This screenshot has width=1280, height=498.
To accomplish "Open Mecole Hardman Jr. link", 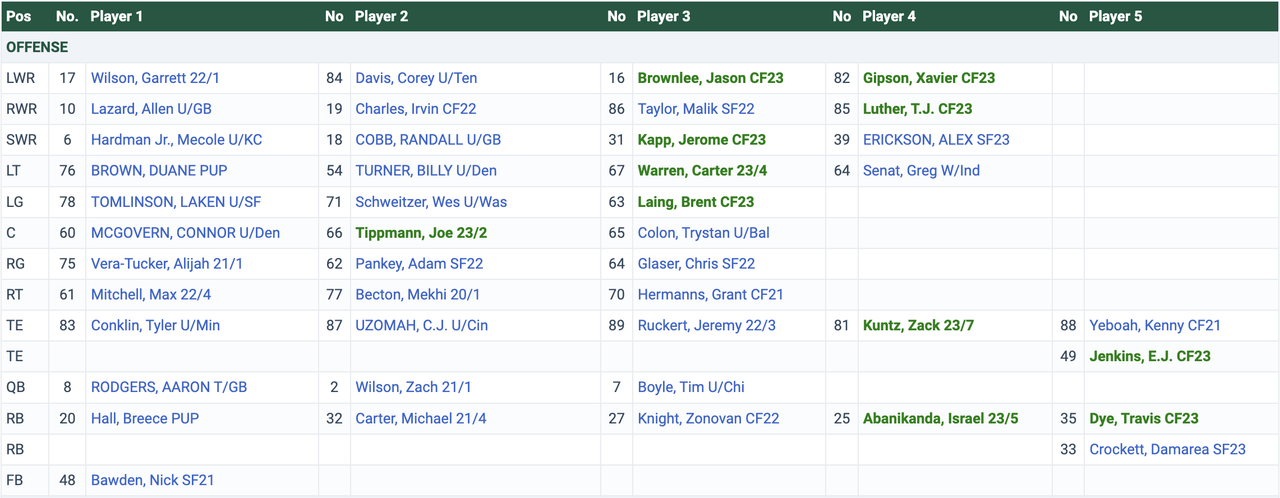I will 176,140.
